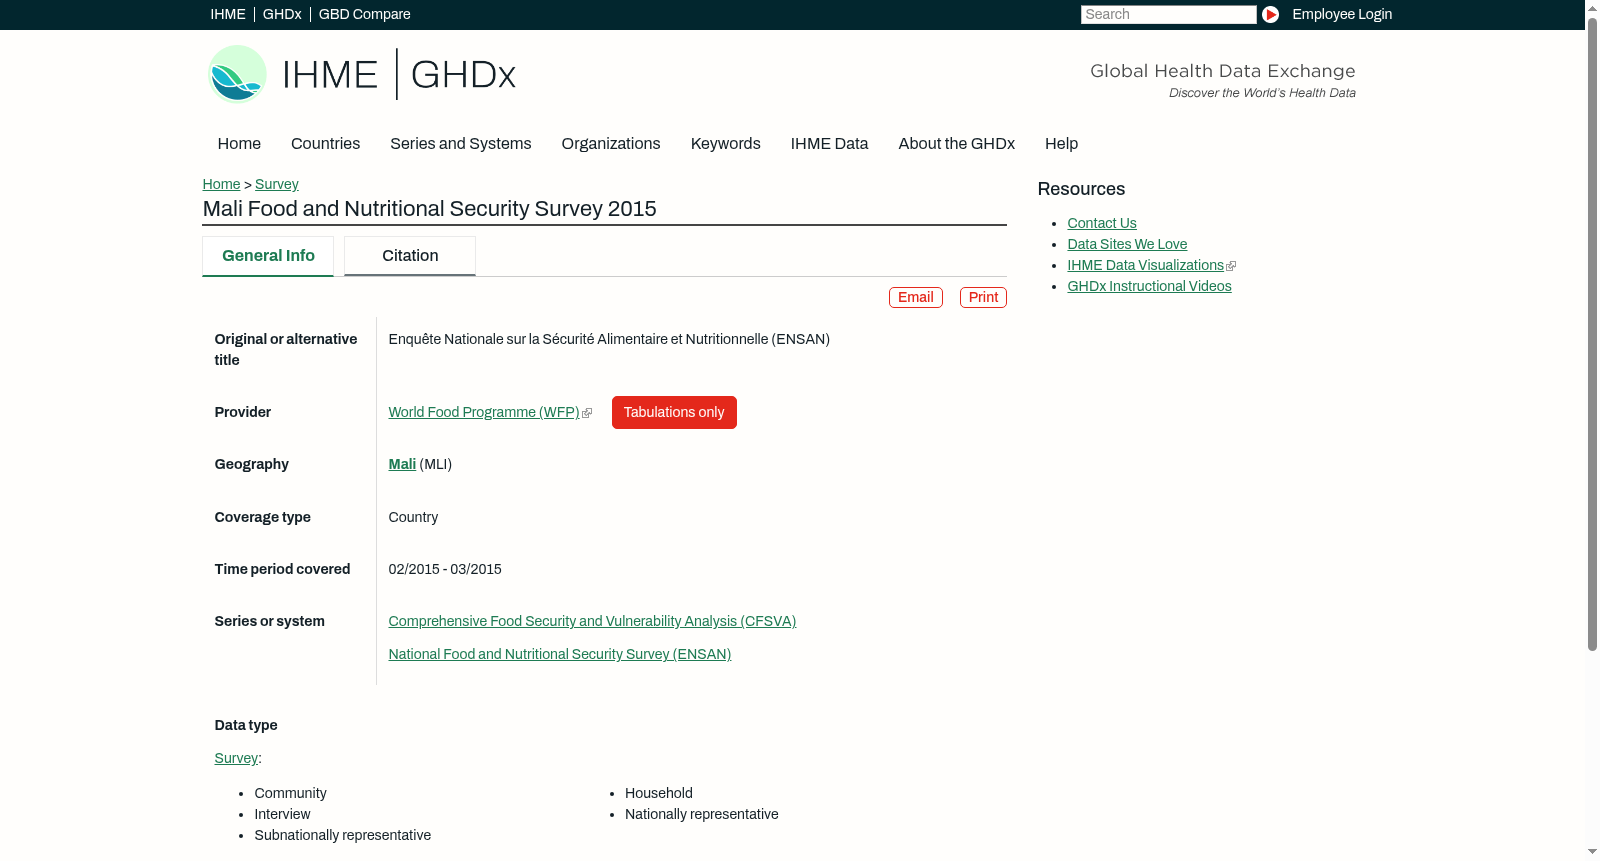Open the Keywords menu item
The image size is (1600, 861).
click(726, 144)
